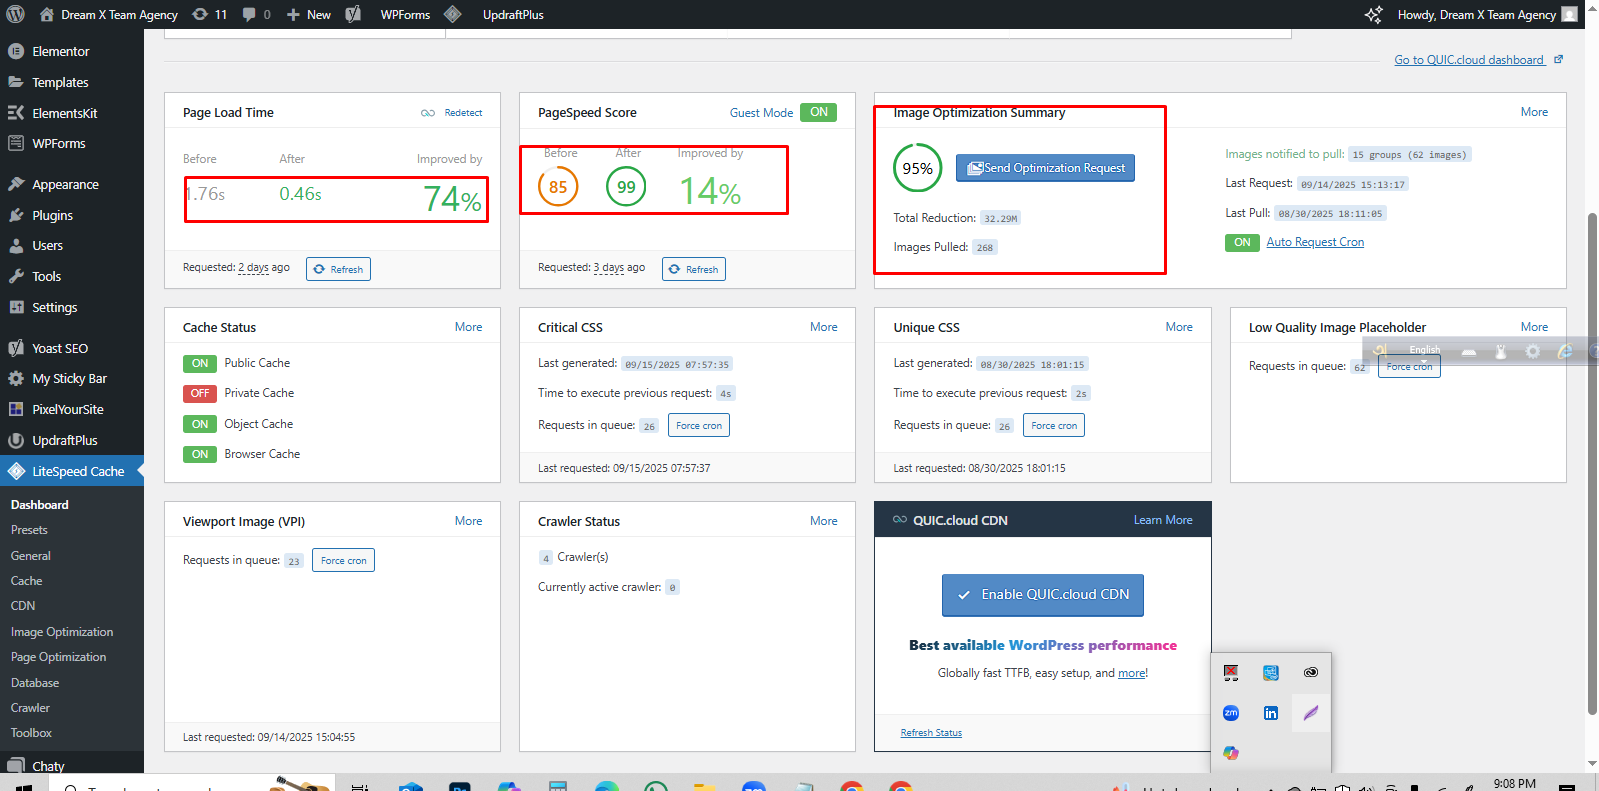Click the WordPress logo in admin bar
1599x791 pixels.
15,14
